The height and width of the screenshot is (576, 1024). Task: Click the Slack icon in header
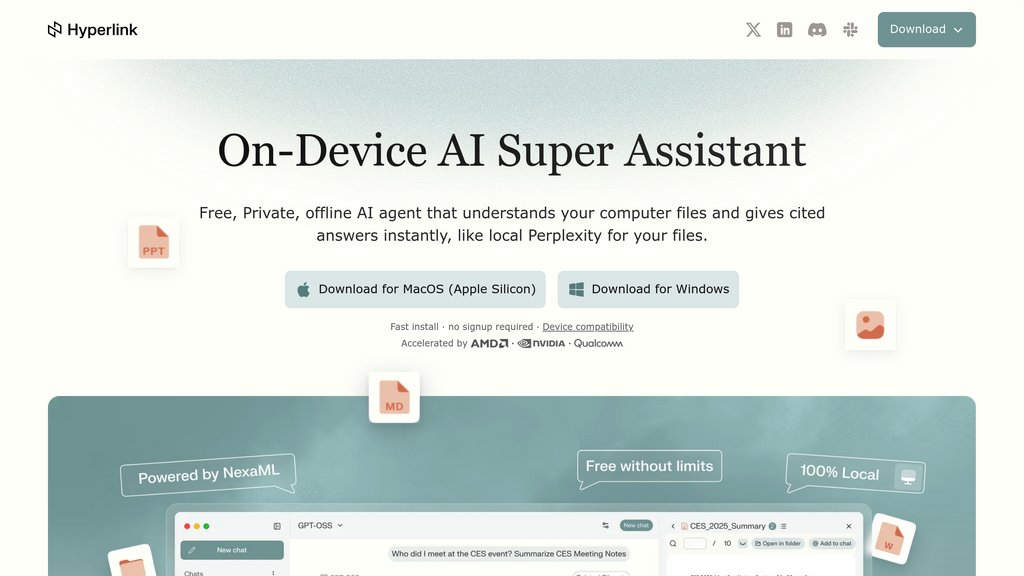pos(850,30)
